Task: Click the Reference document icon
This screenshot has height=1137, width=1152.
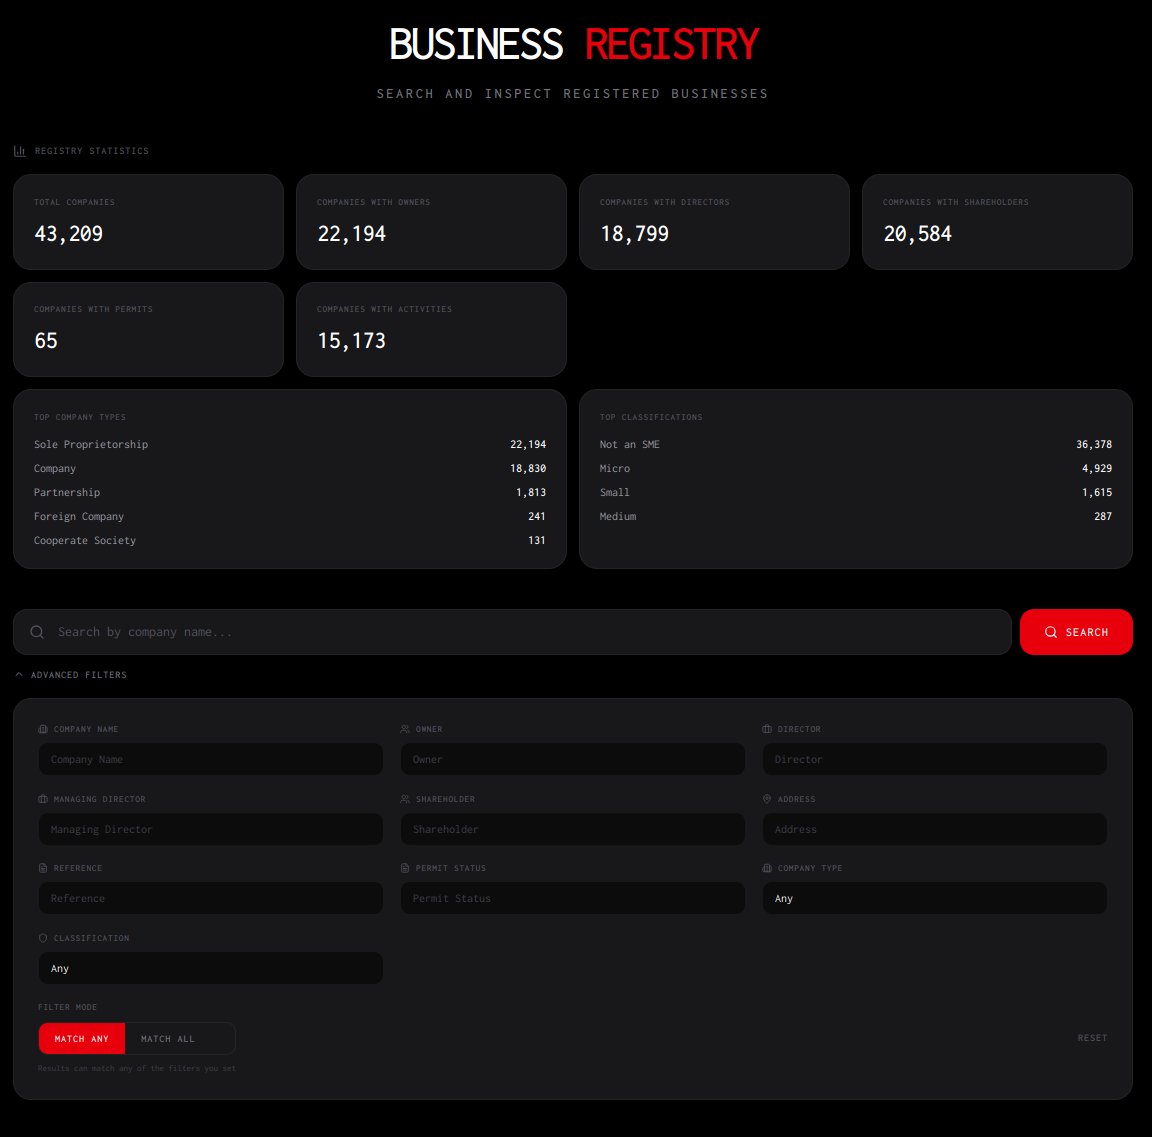Action: click(x=43, y=868)
